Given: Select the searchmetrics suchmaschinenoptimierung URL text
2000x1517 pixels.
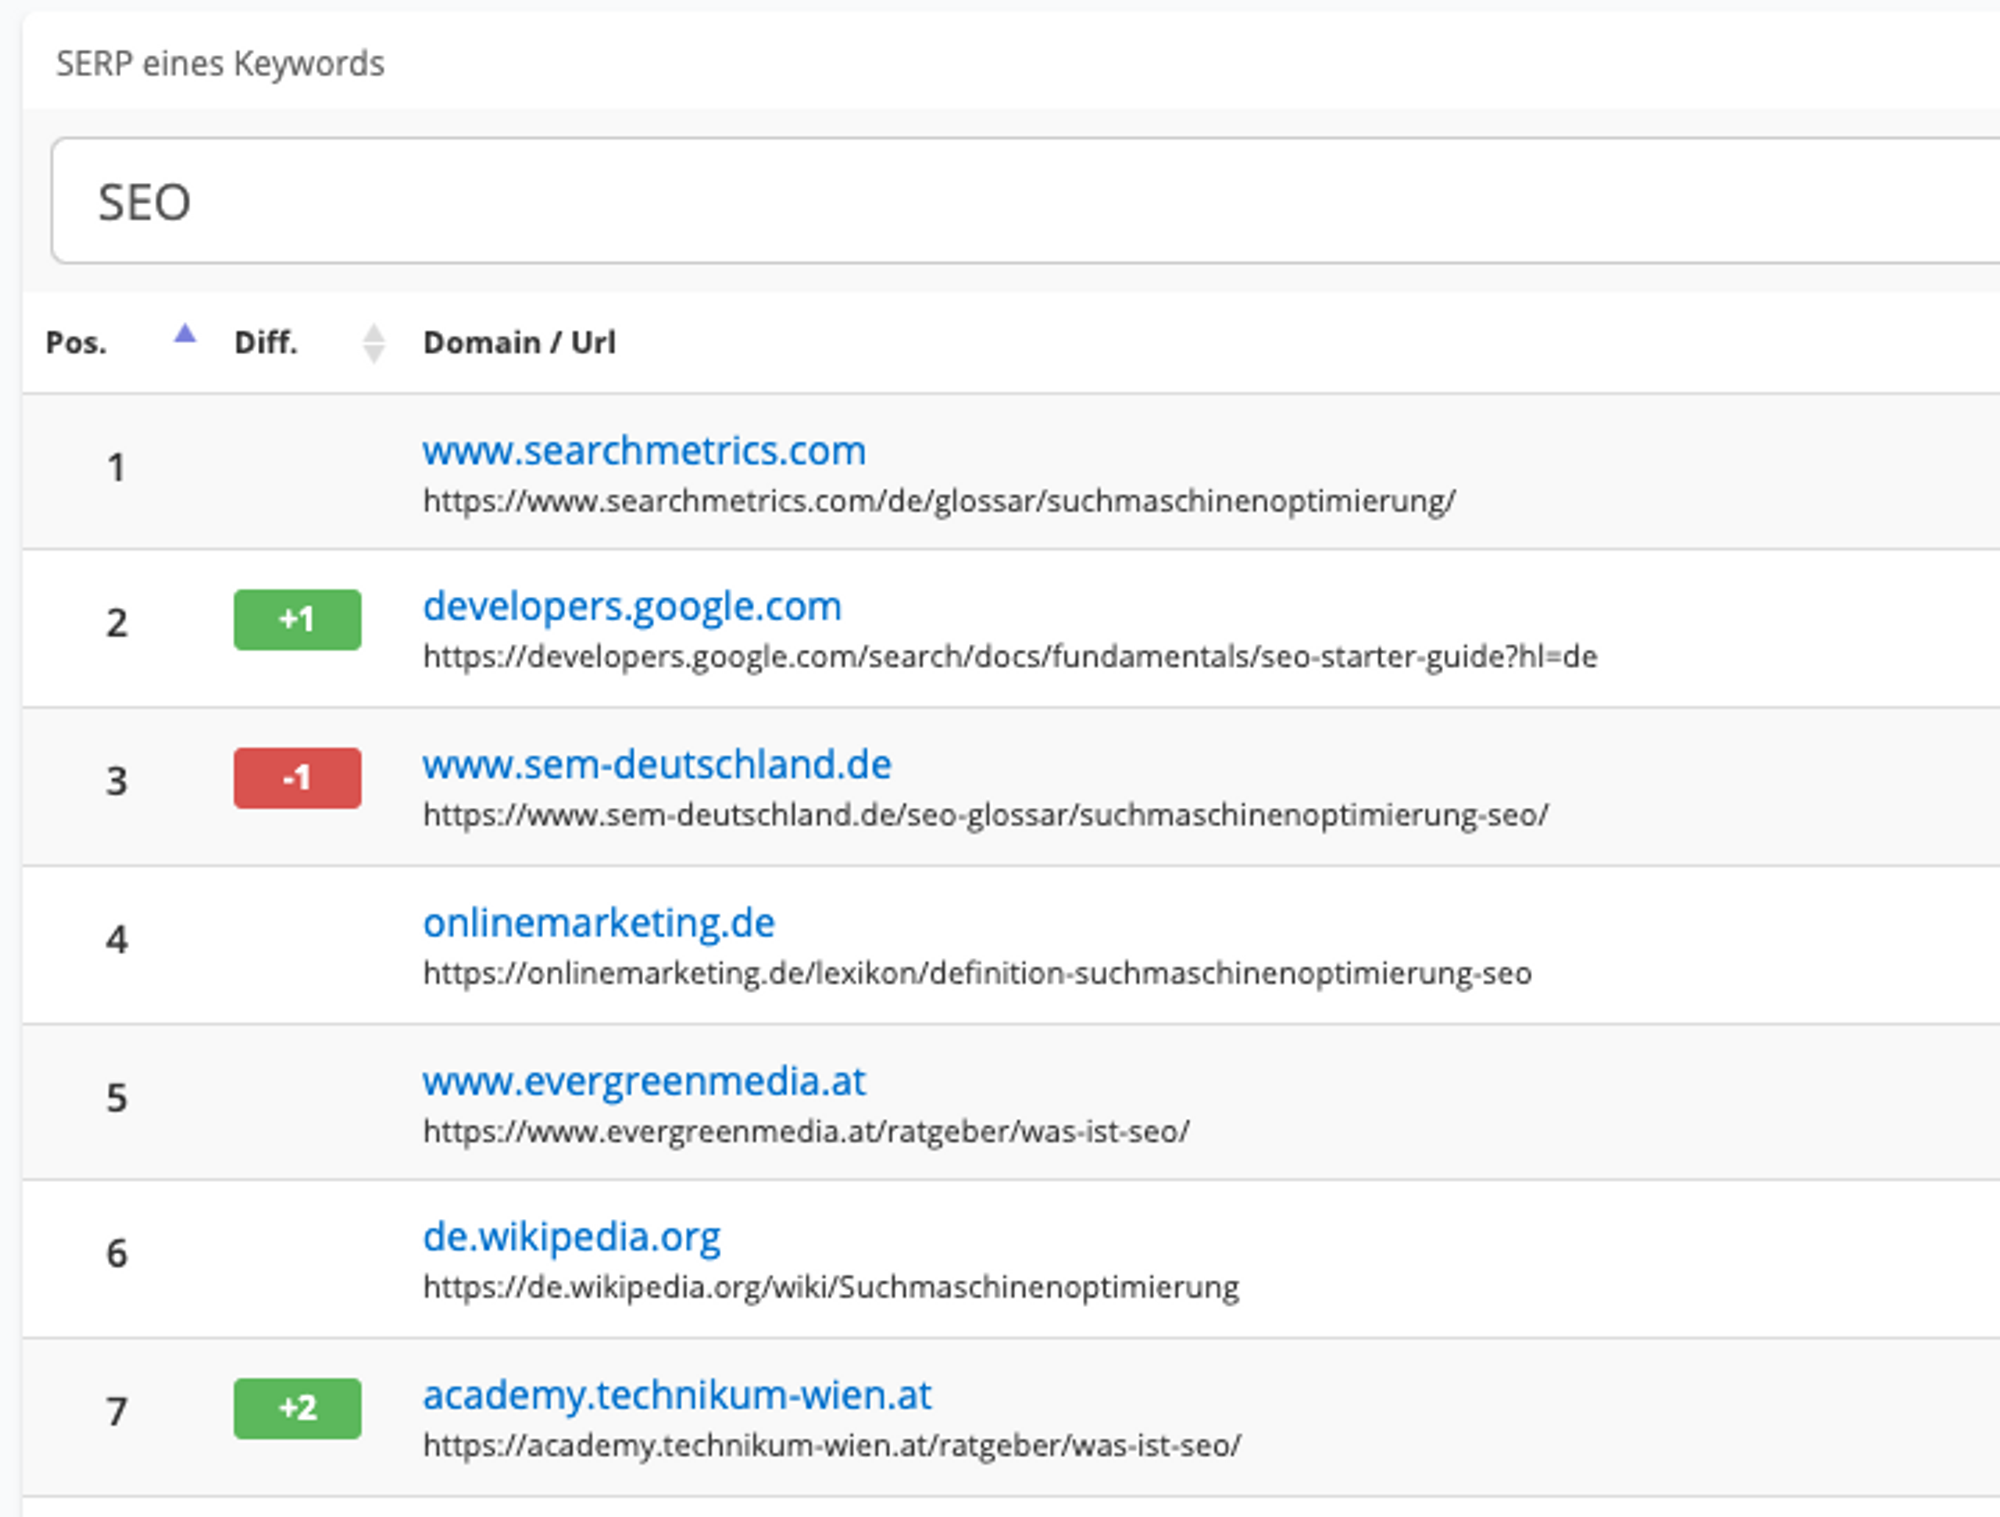Looking at the screenshot, I should (x=939, y=501).
